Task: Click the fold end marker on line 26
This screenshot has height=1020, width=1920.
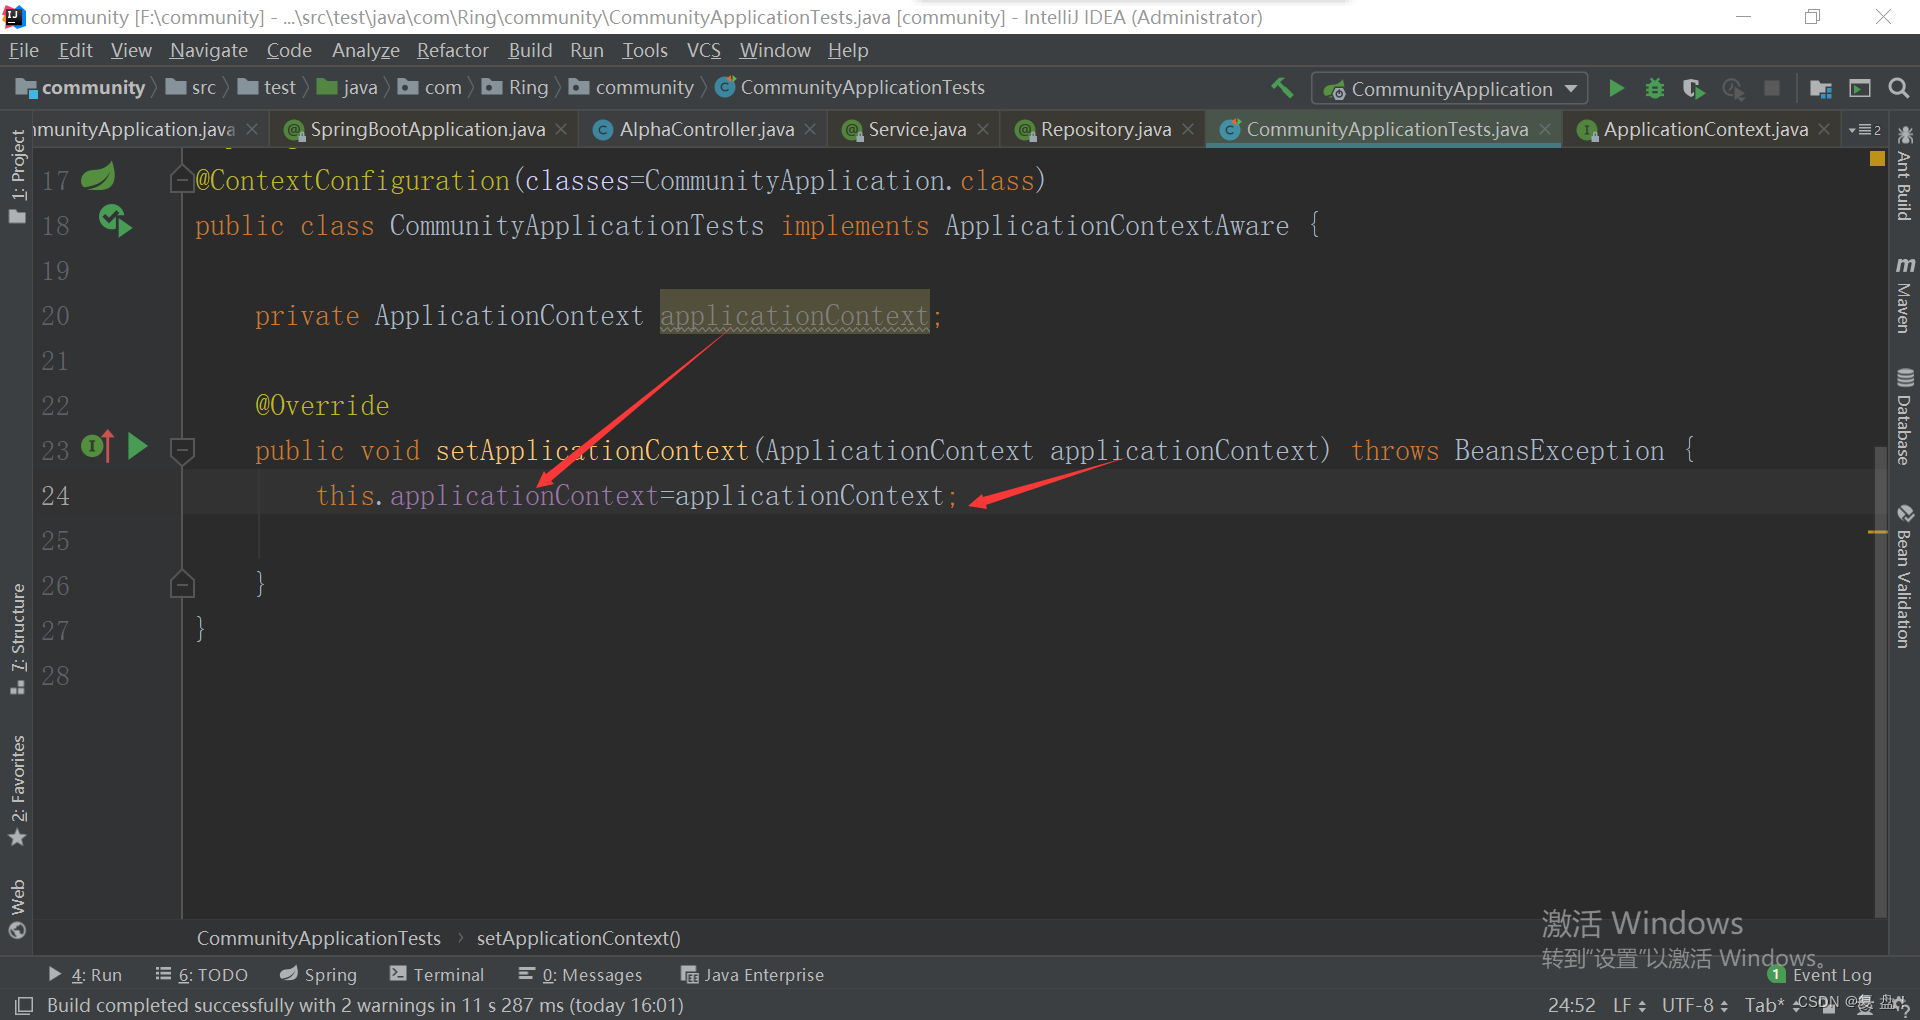Action: point(182,584)
